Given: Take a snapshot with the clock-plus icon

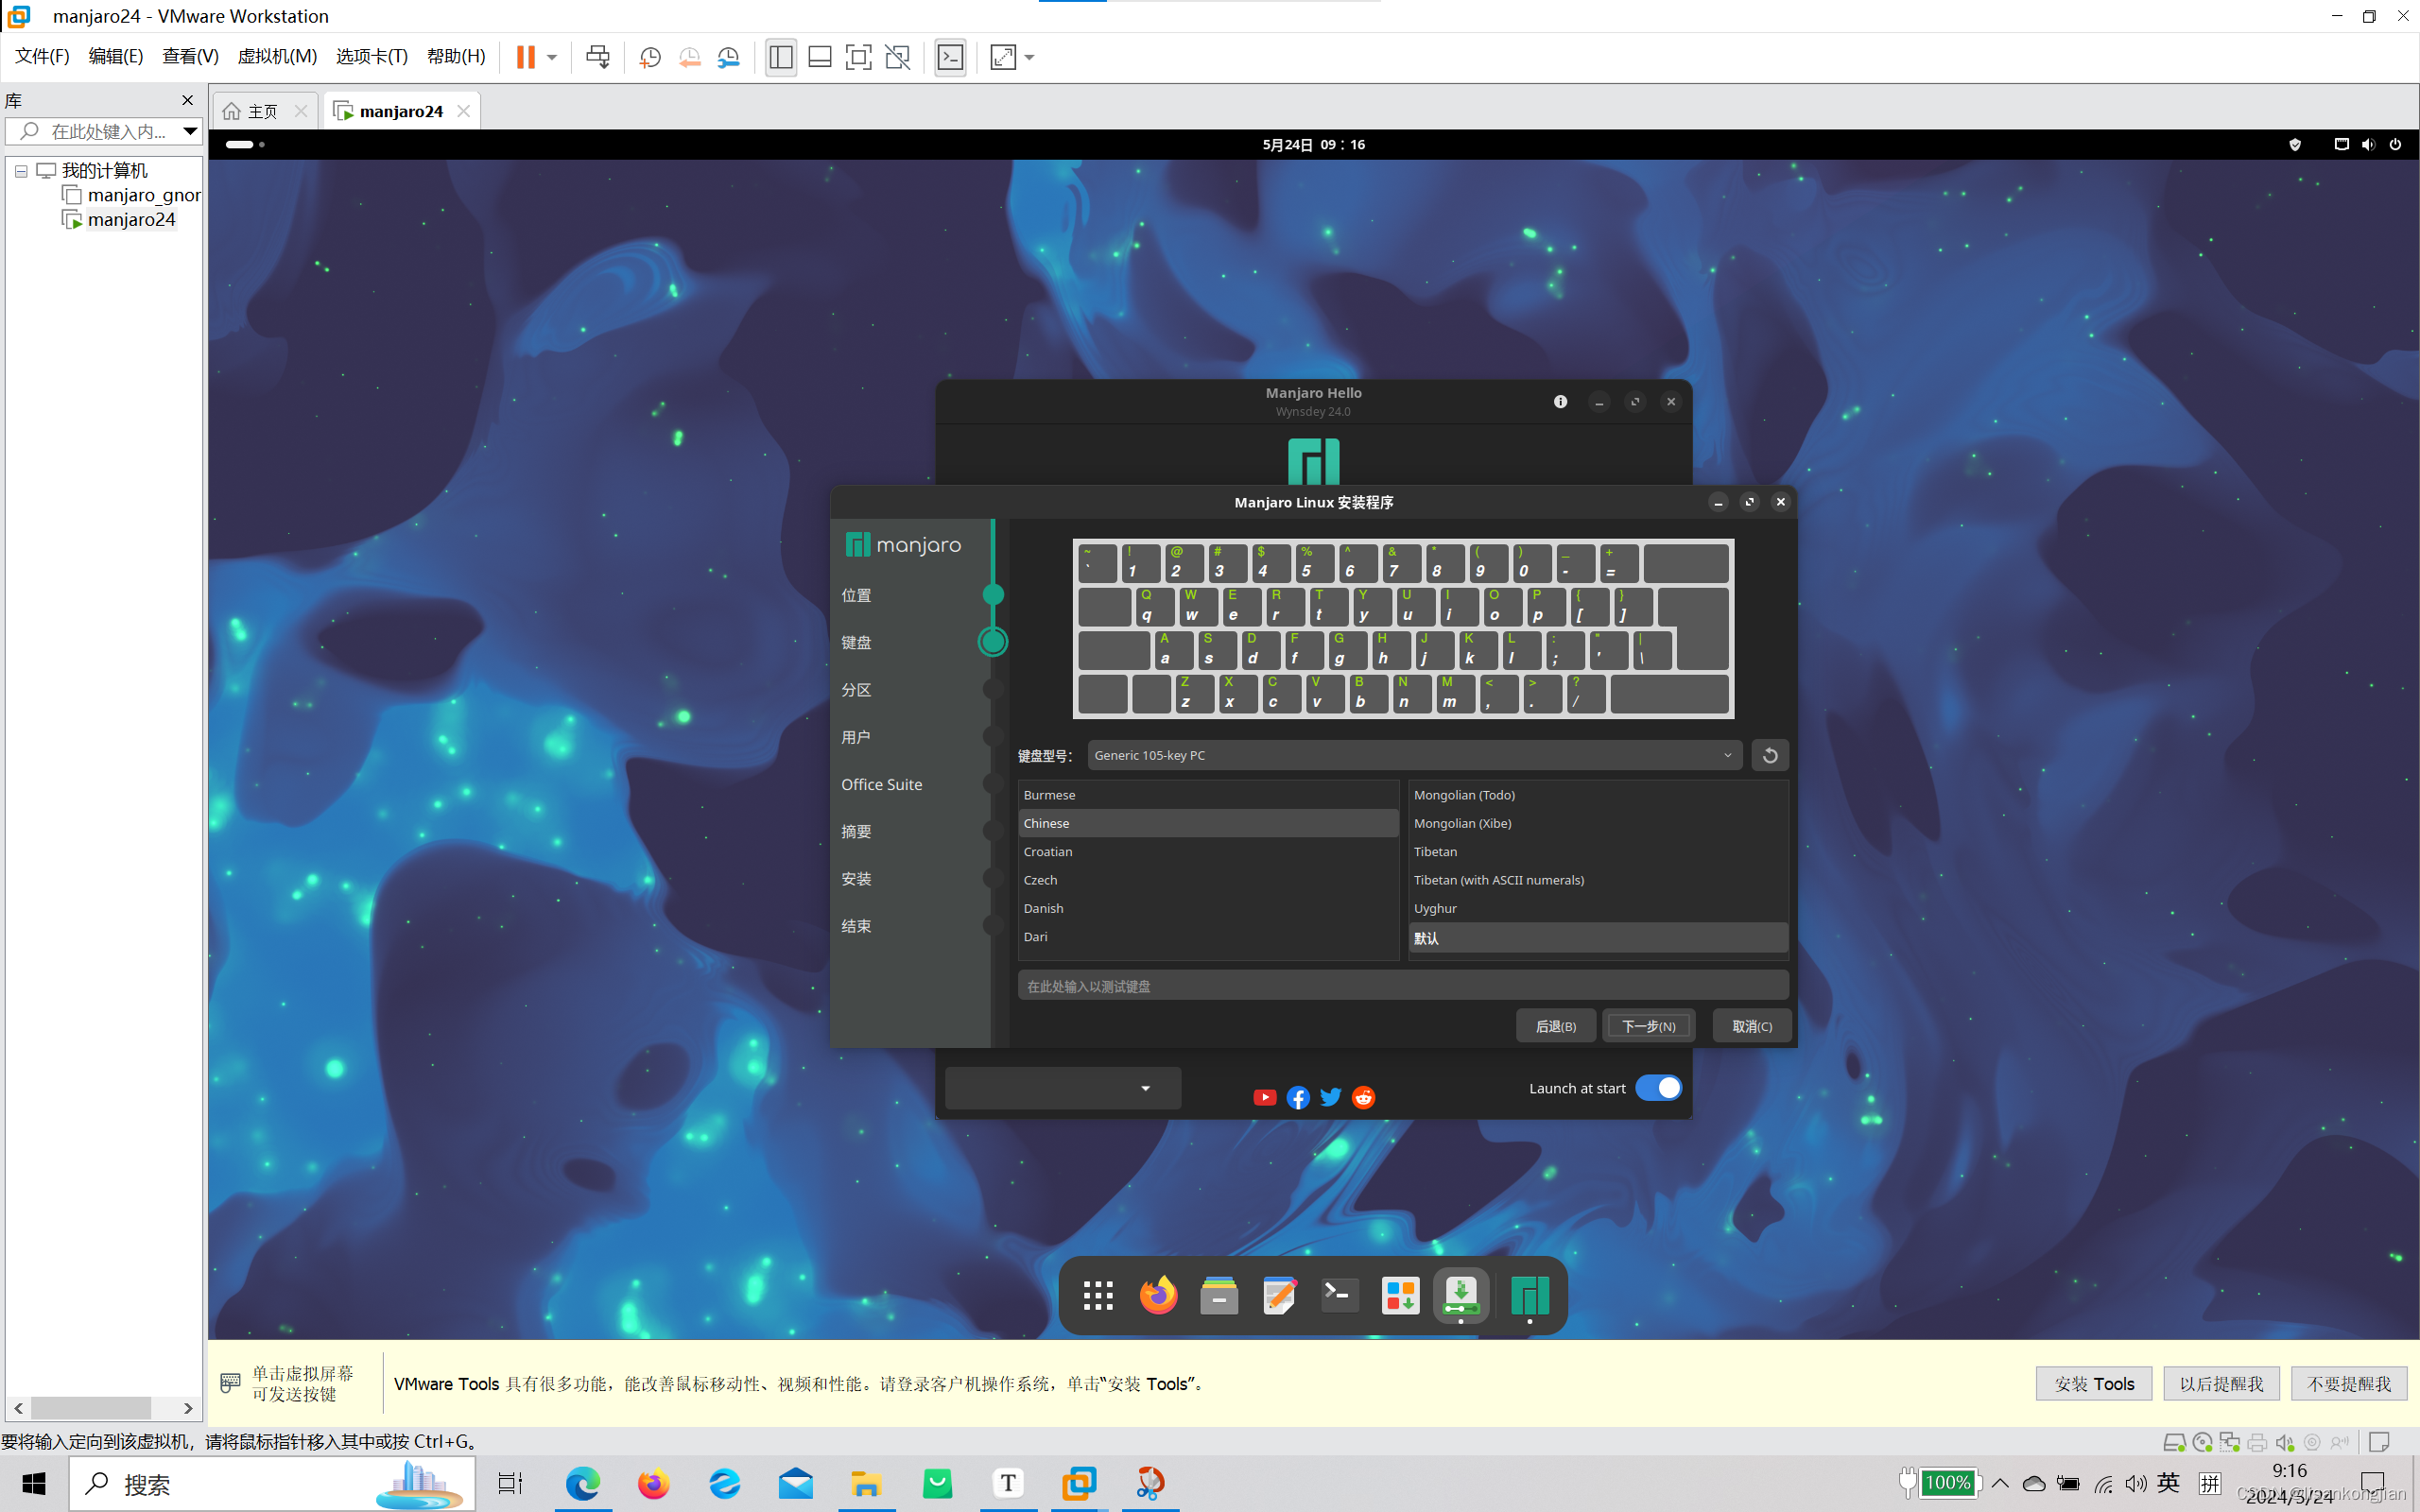Looking at the screenshot, I should coord(650,57).
